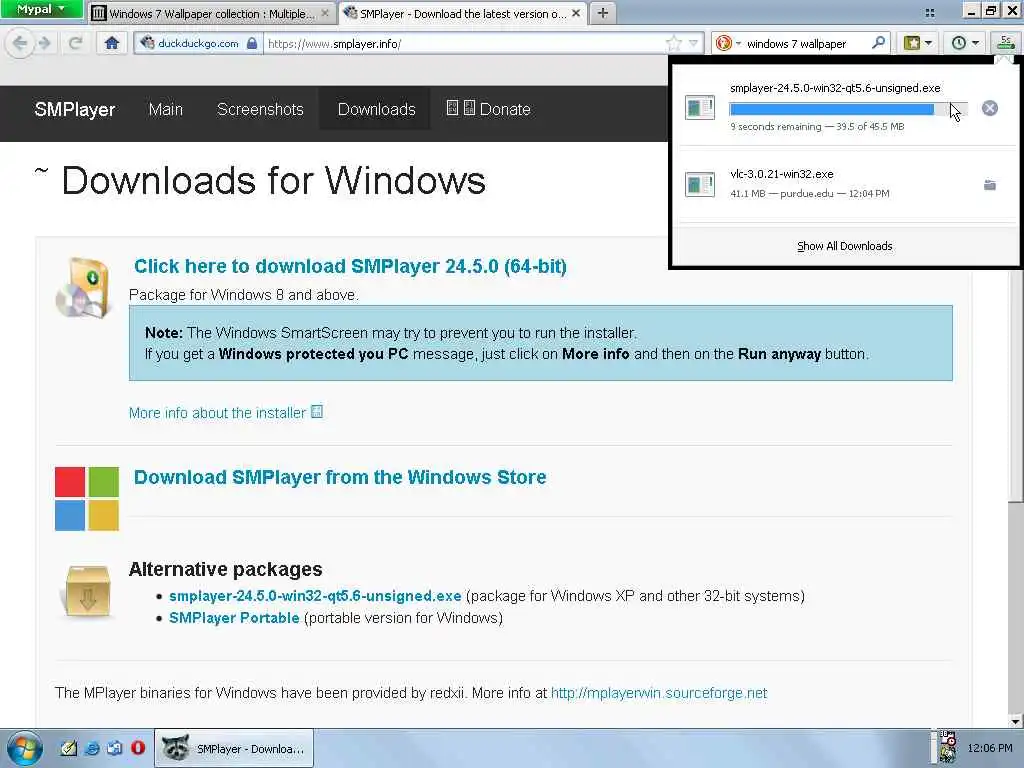Select the SMPlayer - Downloa... taskbar button
Image resolution: width=1024 pixels, height=768 pixels.
pyautogui.click(x=234, y=748)
